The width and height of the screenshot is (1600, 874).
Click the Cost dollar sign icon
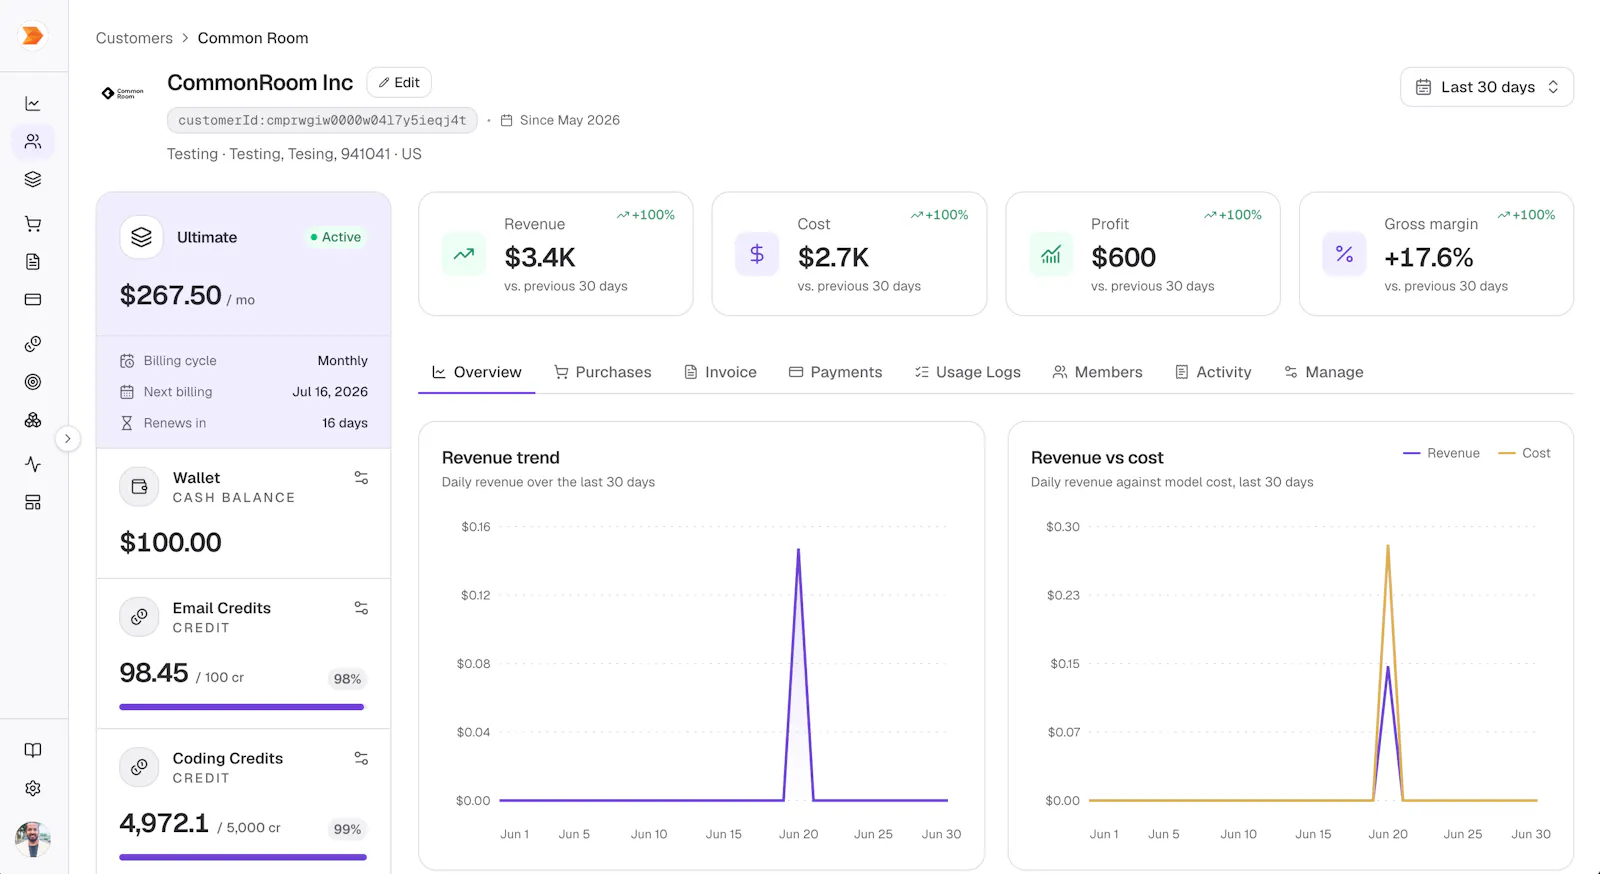757,254
